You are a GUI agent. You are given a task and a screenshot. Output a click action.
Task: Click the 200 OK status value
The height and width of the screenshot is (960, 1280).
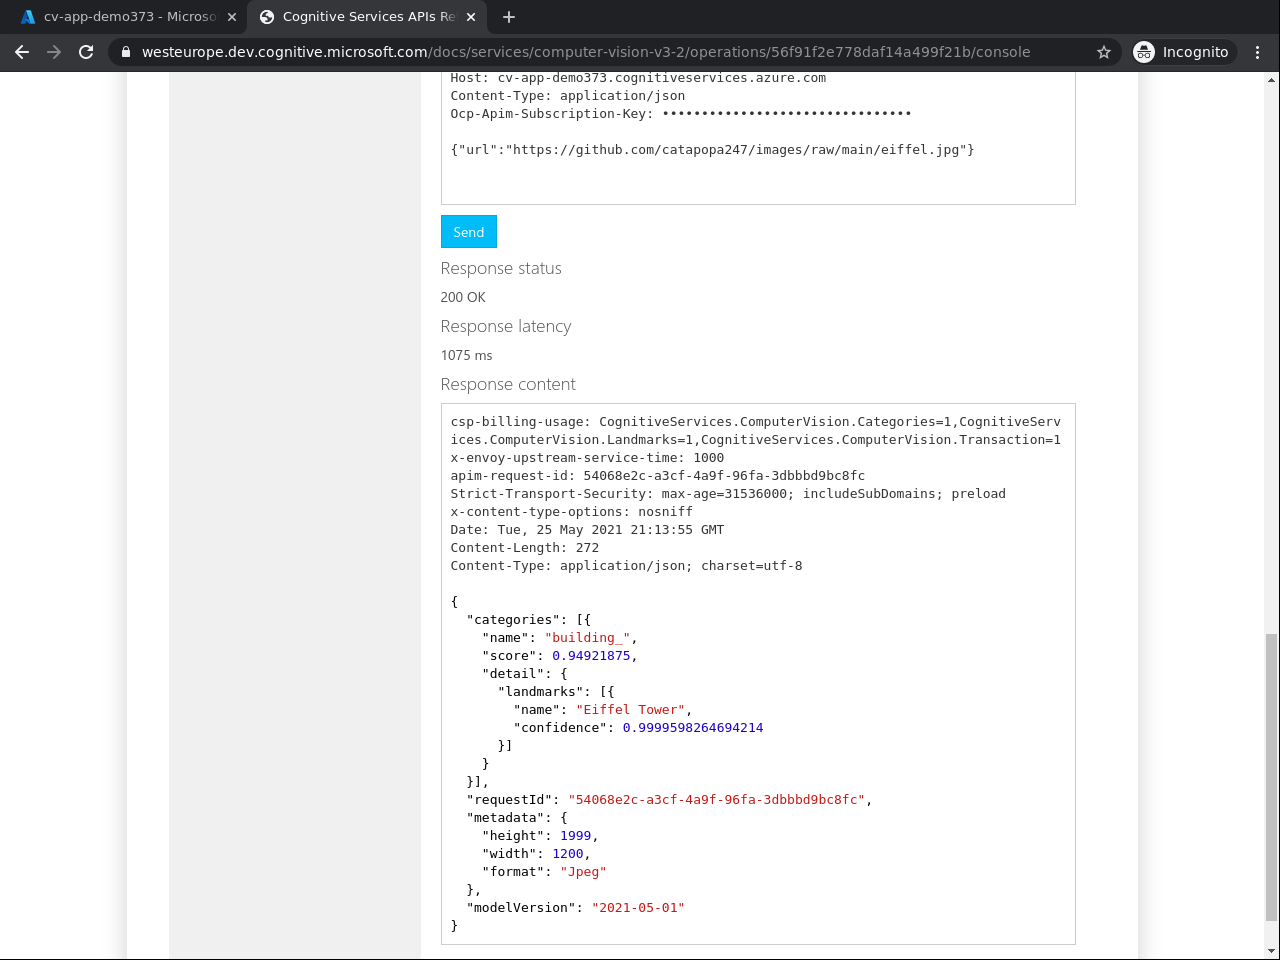pos(463,297)
